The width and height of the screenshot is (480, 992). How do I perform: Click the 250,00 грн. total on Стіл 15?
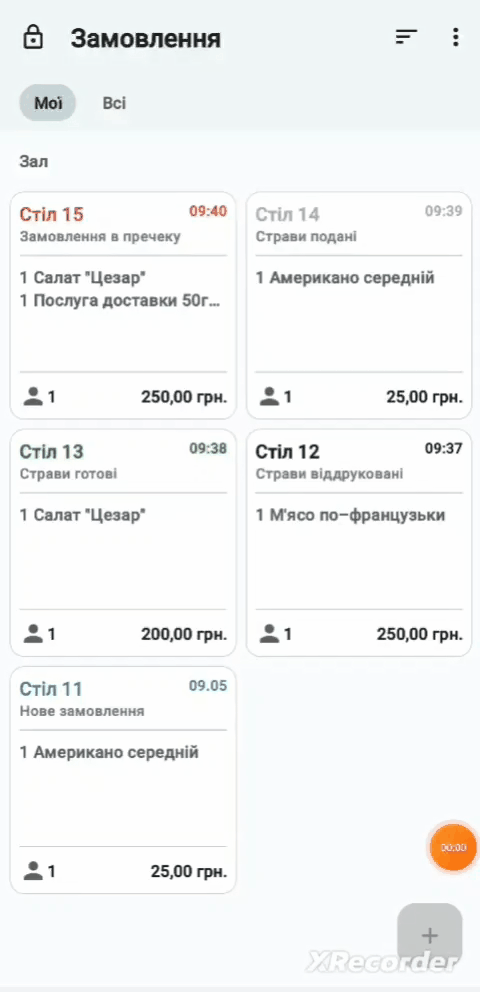click(x=184, y=397)
